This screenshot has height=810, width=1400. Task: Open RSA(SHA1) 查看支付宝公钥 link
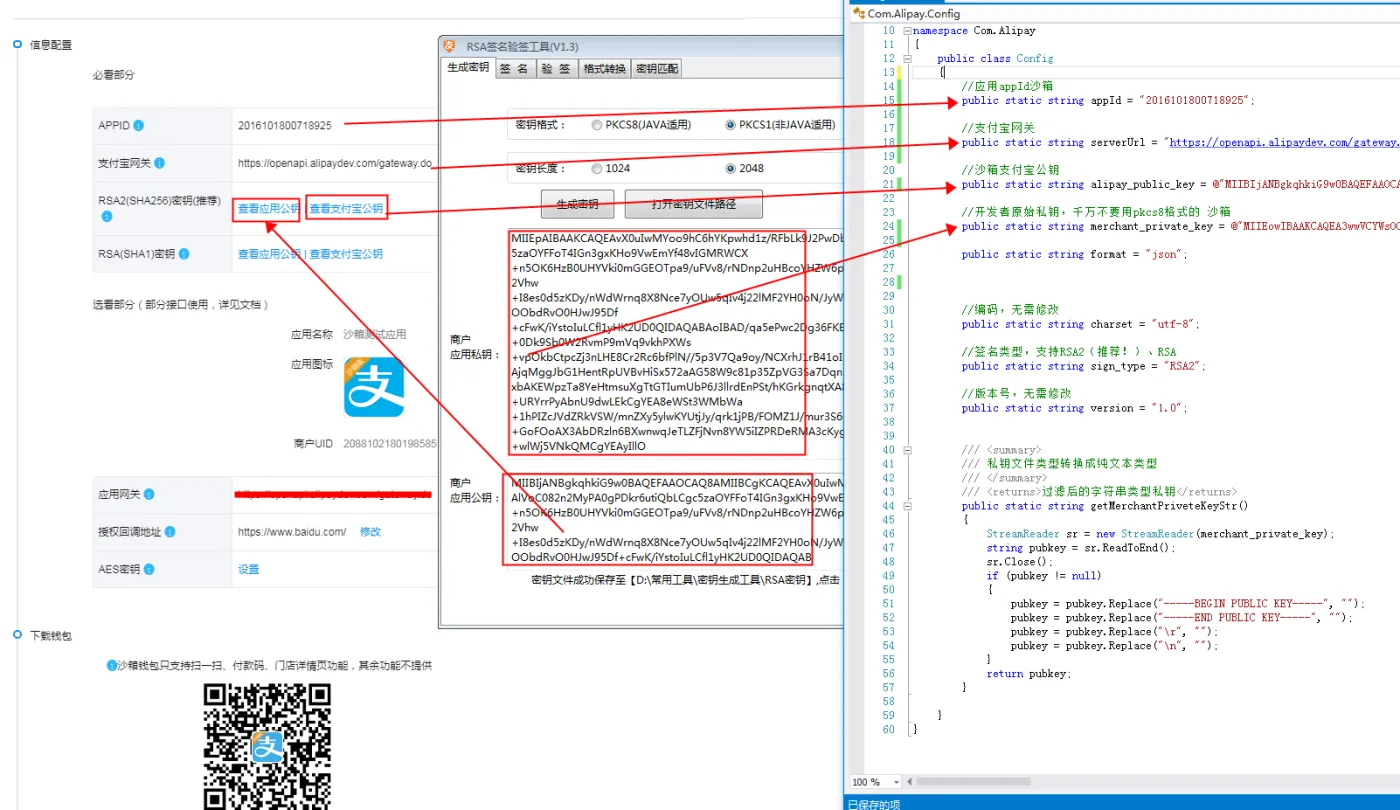tap(346, 254)
